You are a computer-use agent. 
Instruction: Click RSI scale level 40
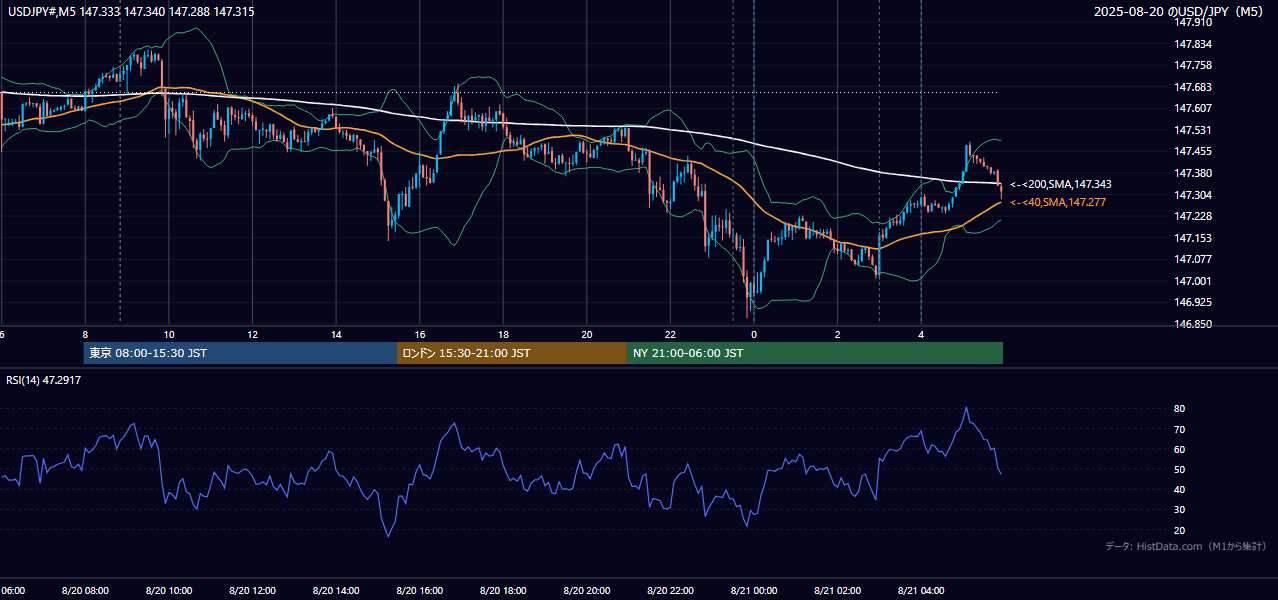(x=1180, y=489)
